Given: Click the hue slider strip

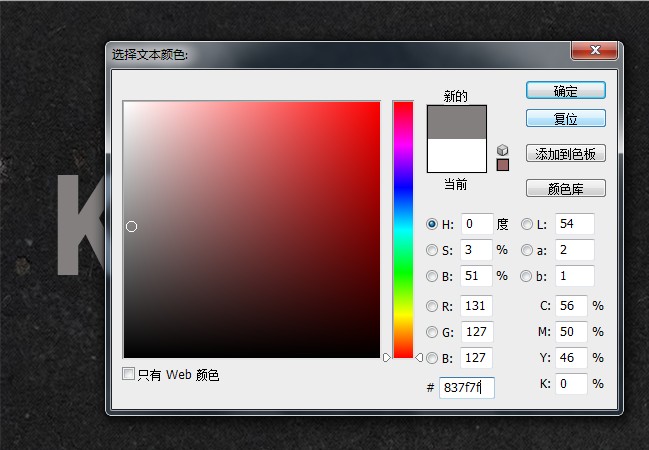Looking at the screenshot, I should (403, 230).
